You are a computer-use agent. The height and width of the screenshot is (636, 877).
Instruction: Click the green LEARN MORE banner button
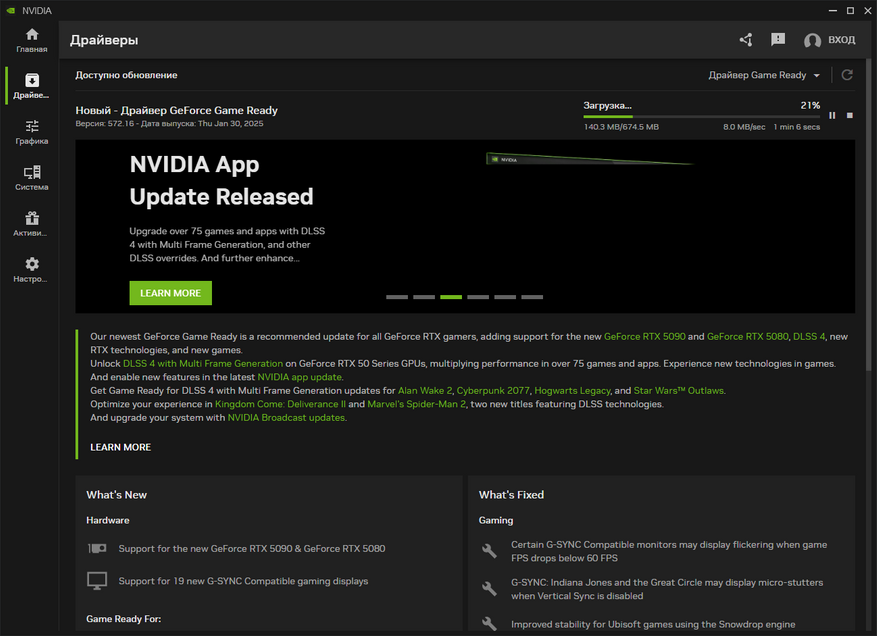tap(171, 293)
